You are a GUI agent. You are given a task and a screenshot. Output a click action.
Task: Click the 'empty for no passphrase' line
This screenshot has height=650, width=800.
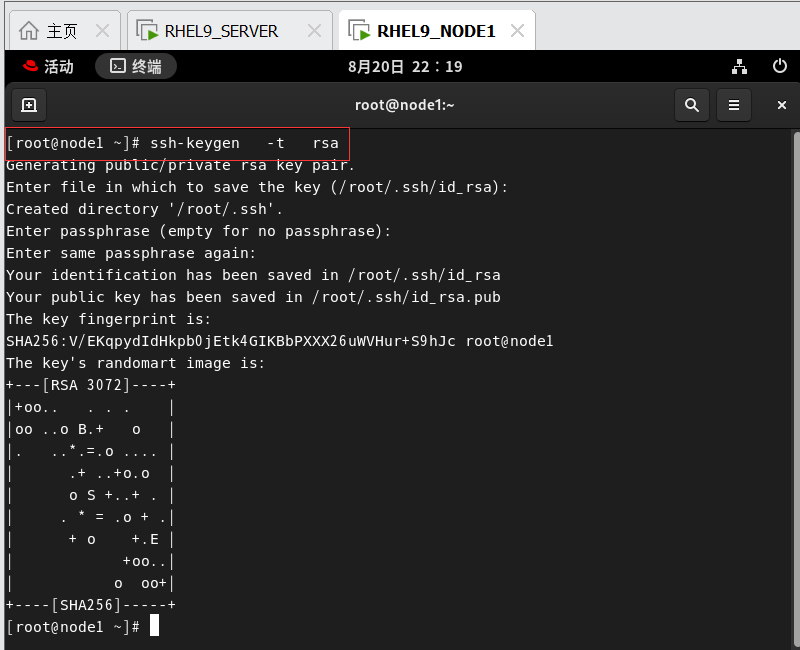click(x=198, y=231)
